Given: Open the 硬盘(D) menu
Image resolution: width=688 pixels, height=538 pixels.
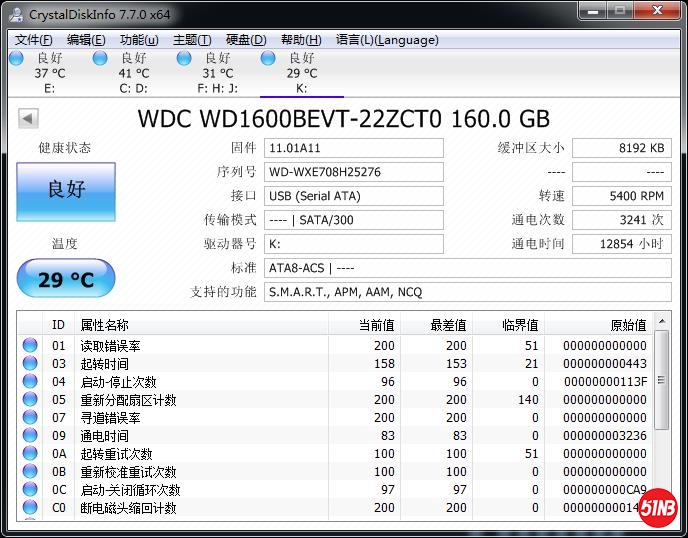Looking at the screenshot, I should 246,40.
